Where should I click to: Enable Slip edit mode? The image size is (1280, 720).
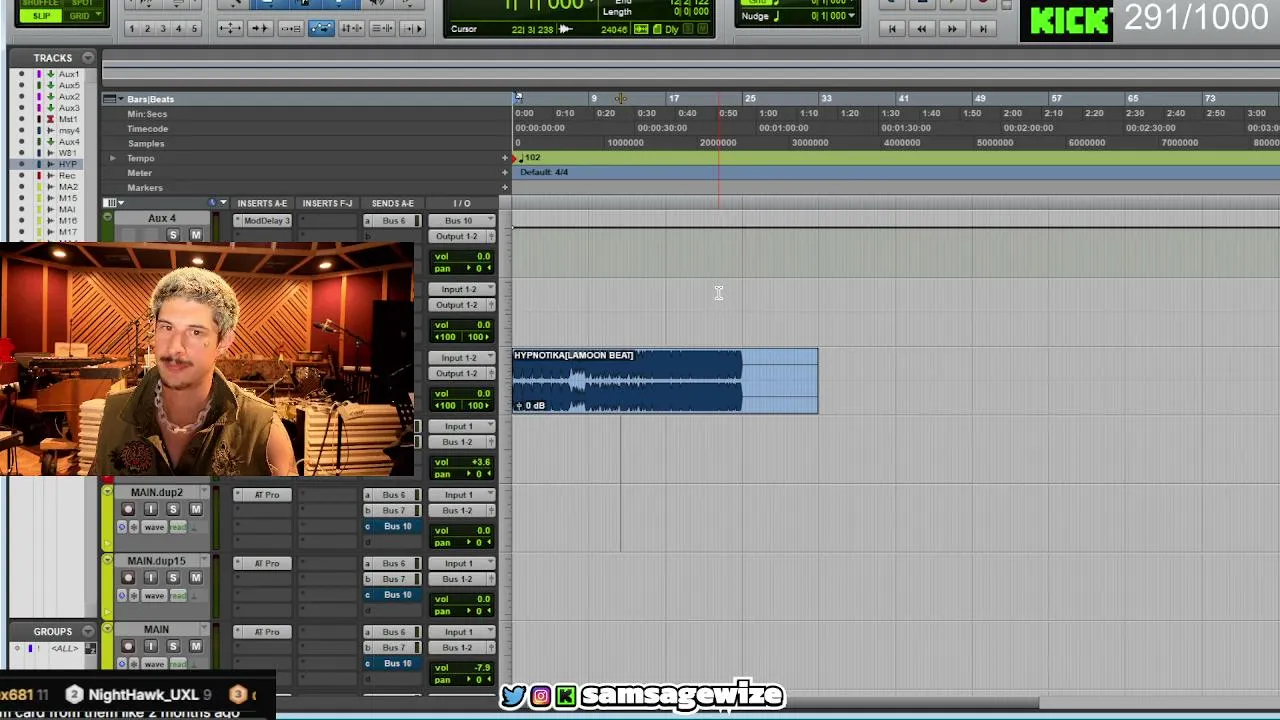coord(41,16)
